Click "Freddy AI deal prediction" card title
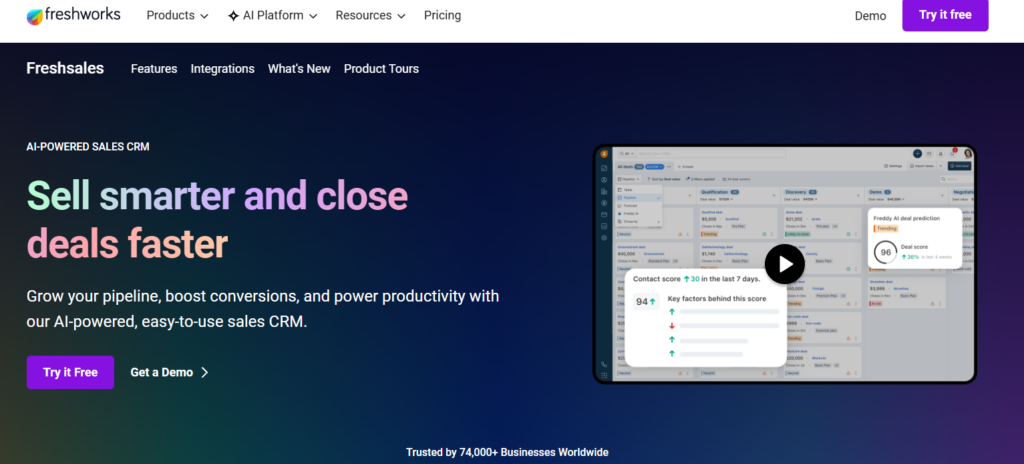1024x464 pixels. click(x=906, y=218)
